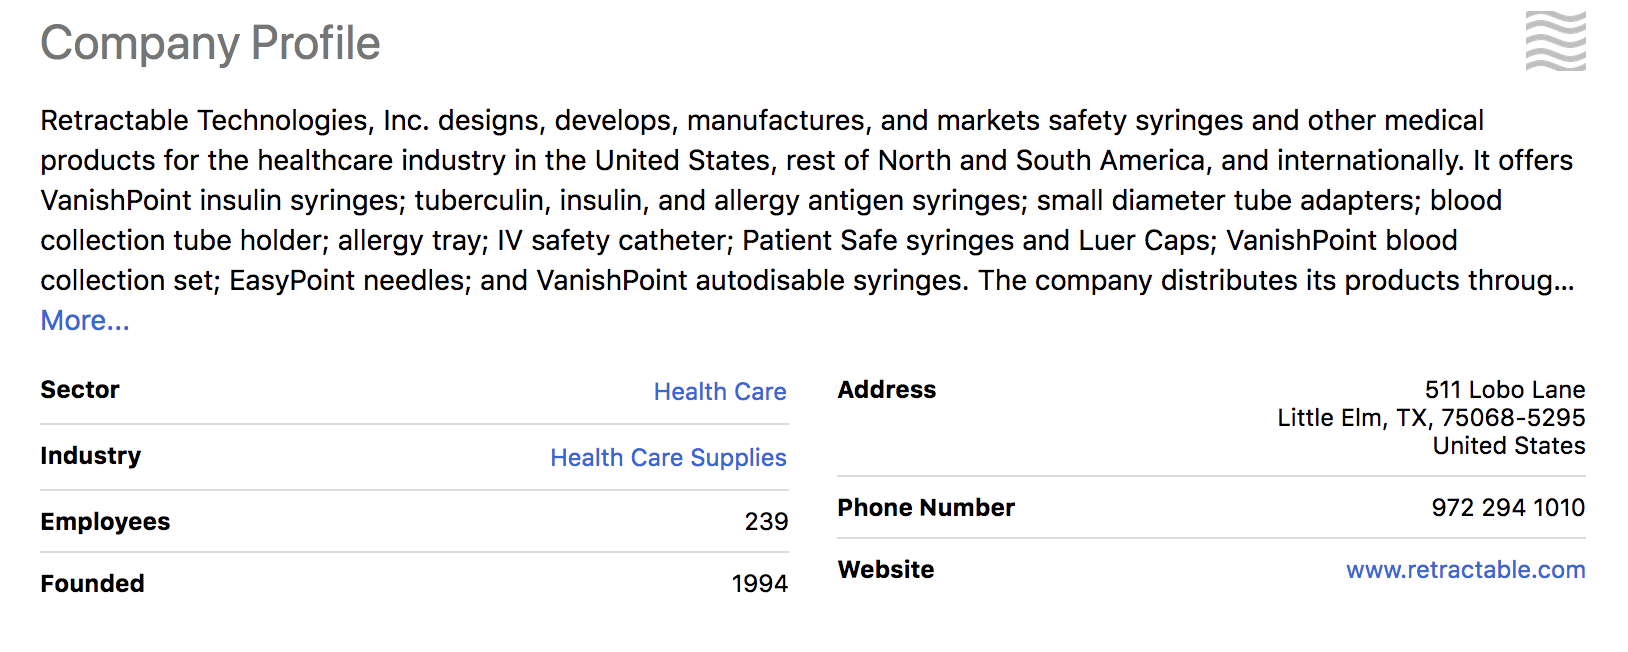Select the Industry row label
The image size is (1628, 652).
[91, 456]
